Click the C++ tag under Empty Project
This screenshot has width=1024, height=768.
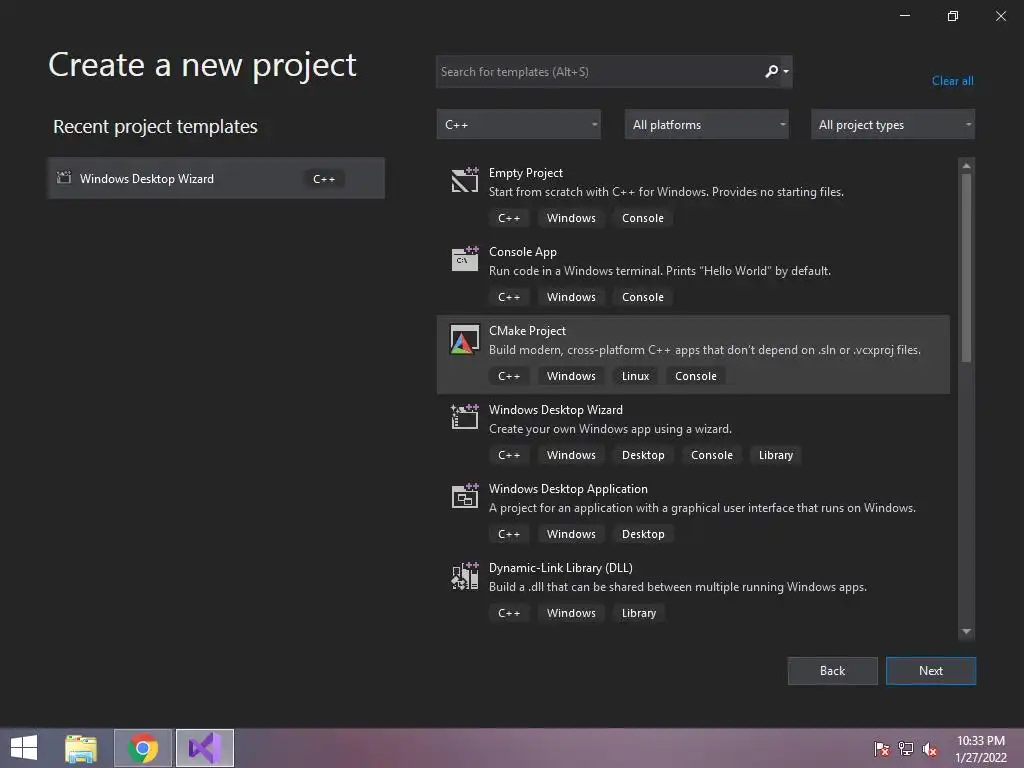[x=509, y=218]
